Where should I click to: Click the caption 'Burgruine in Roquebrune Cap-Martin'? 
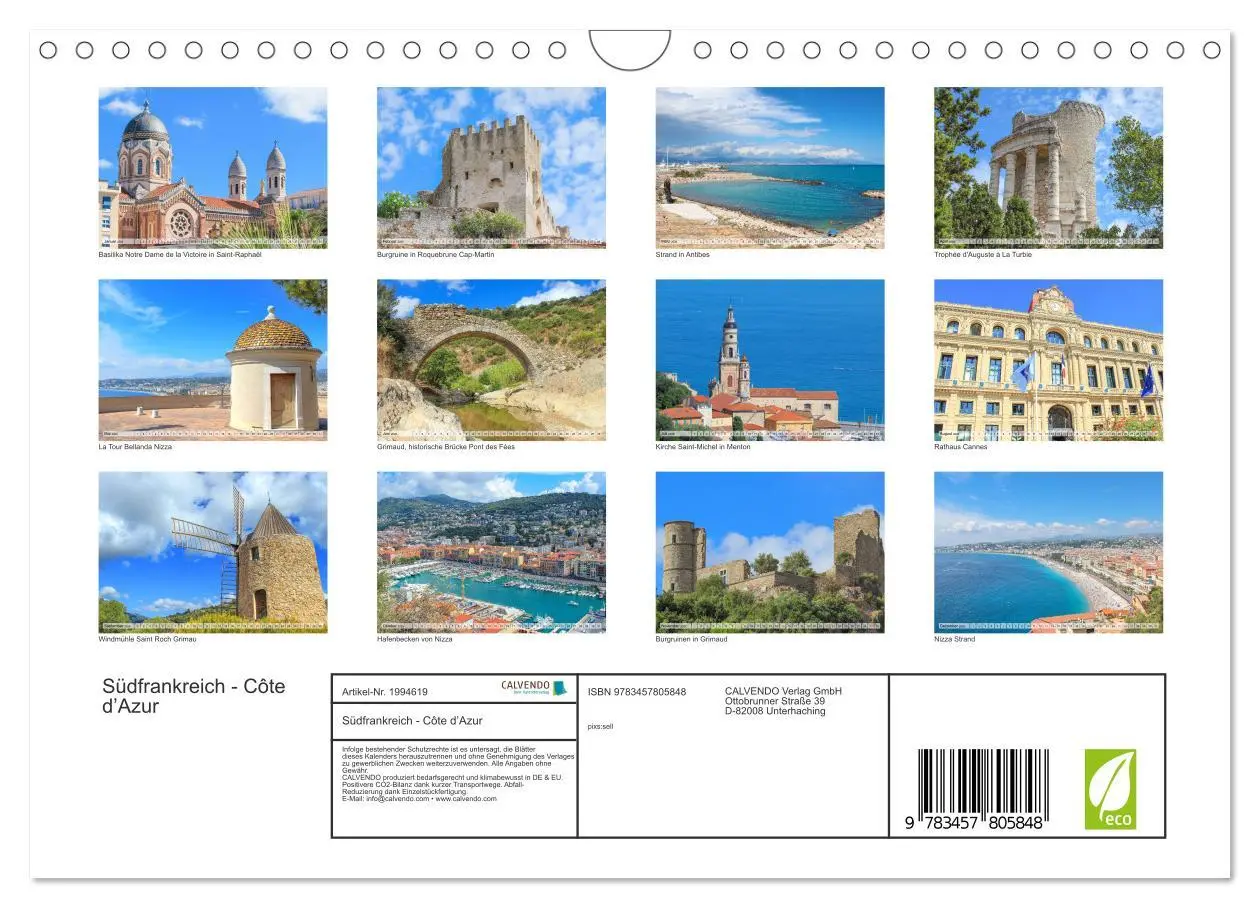(435, 254)
